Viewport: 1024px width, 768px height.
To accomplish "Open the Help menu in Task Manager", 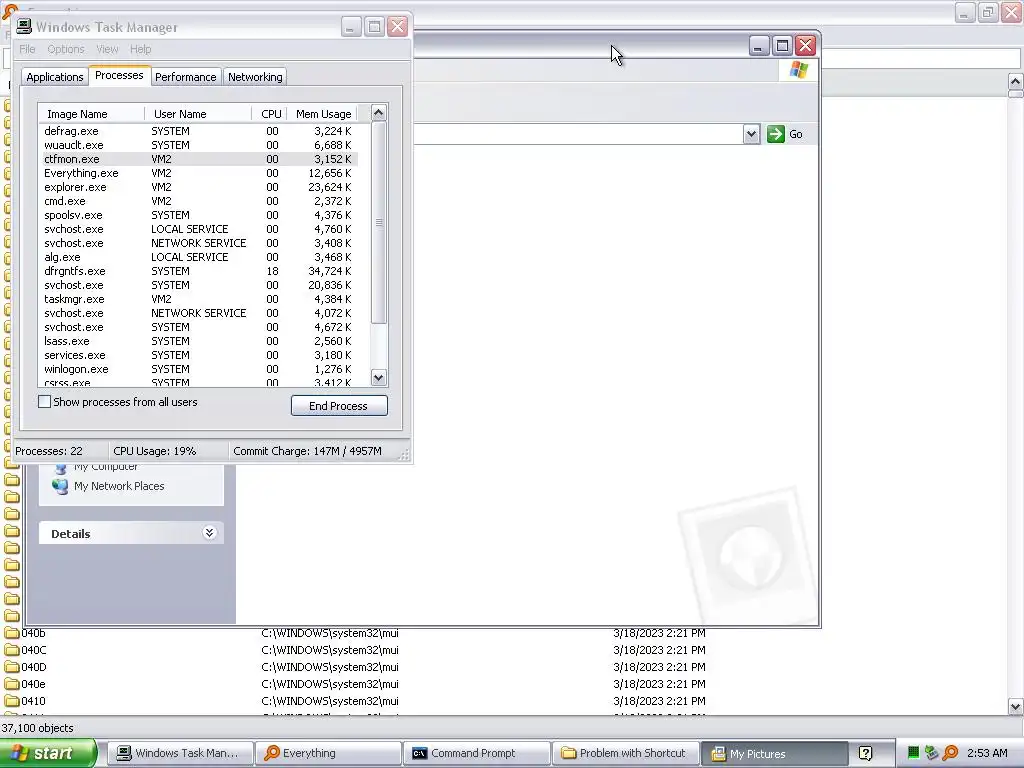I will pyautogui.click(x=140, y=49).
